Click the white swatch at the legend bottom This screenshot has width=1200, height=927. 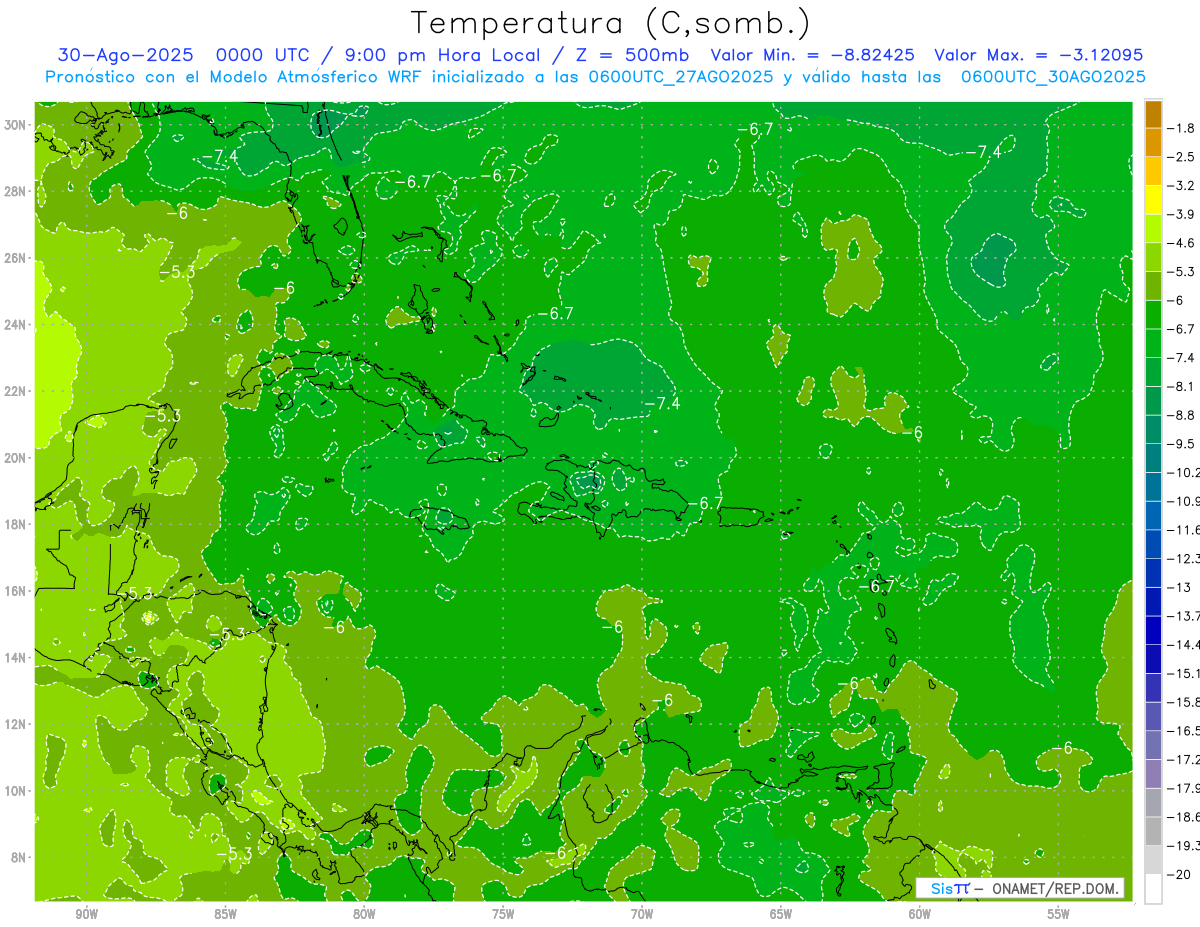tap(1153, 889)
